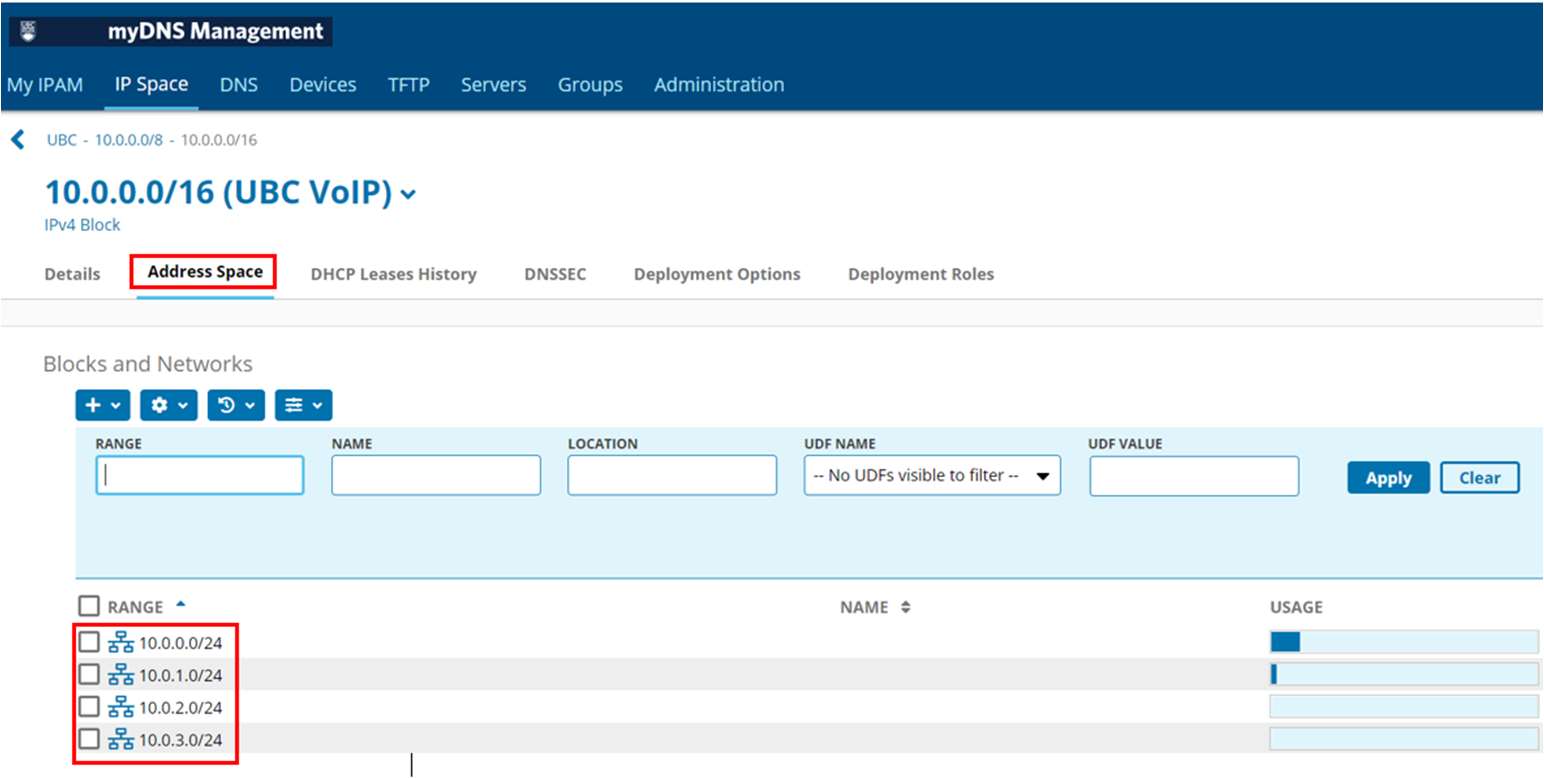Image resolution: width=1544 pixels, height=778 pixels.
Task: Click the back arrow beside the UBC breadcrumb
Action: coord(17,139)
